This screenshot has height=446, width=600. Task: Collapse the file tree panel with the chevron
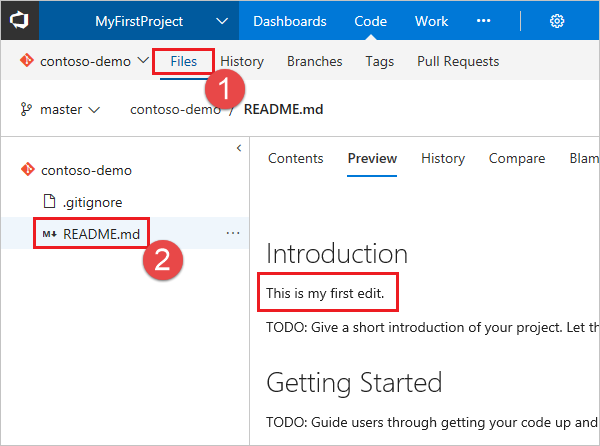coord(238,148)
